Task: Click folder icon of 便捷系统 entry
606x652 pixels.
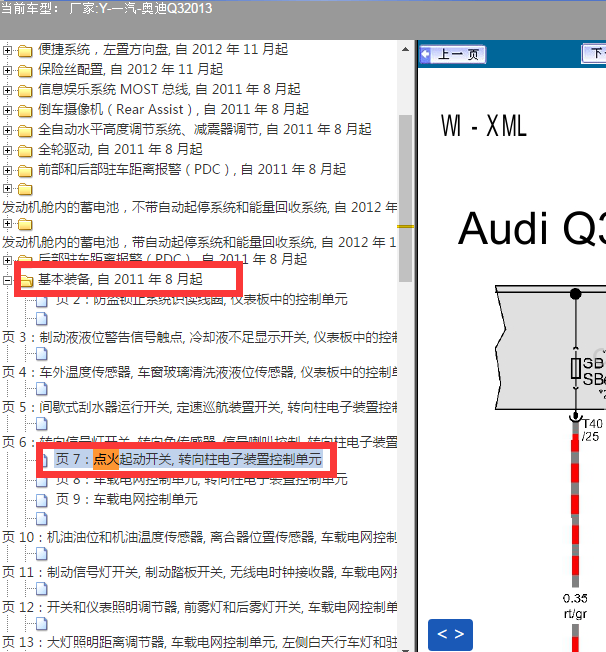Action: click(x=25, y=50)
